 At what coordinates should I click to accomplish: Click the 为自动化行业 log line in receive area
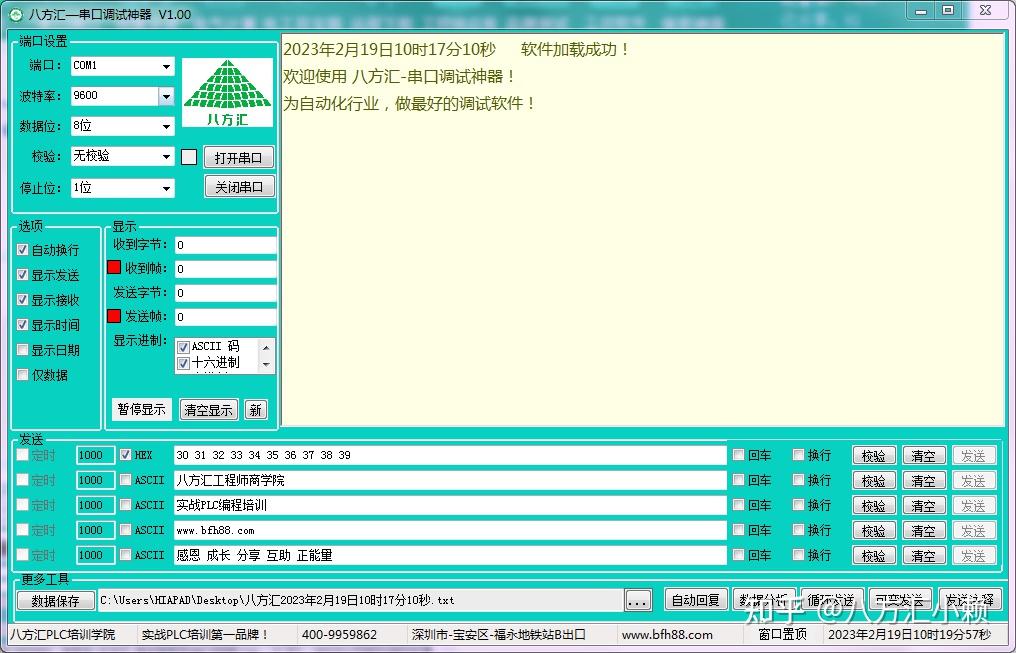point(410,104)
